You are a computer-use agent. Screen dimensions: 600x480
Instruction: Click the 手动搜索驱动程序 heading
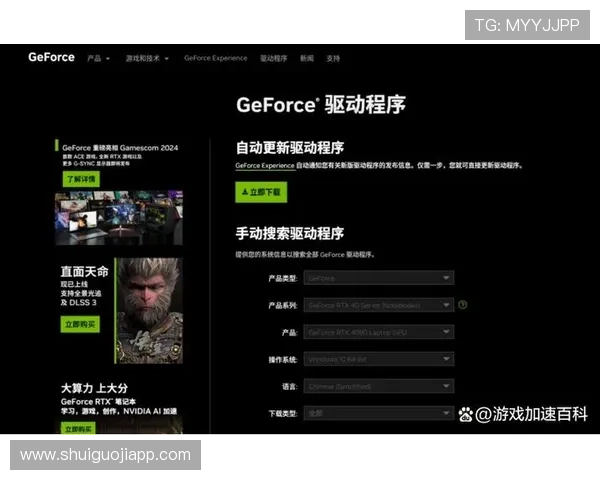(290, 233)
